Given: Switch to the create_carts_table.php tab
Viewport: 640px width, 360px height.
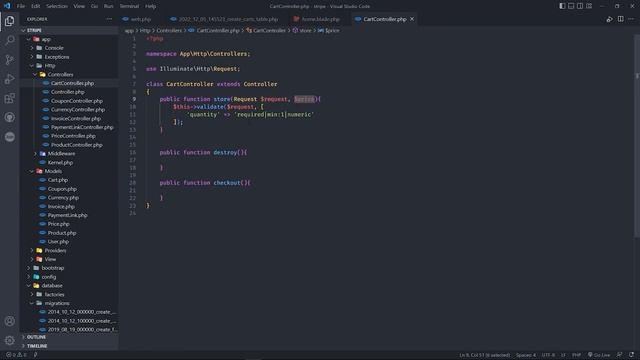Looking at the screenshot, I should [228, 19].
